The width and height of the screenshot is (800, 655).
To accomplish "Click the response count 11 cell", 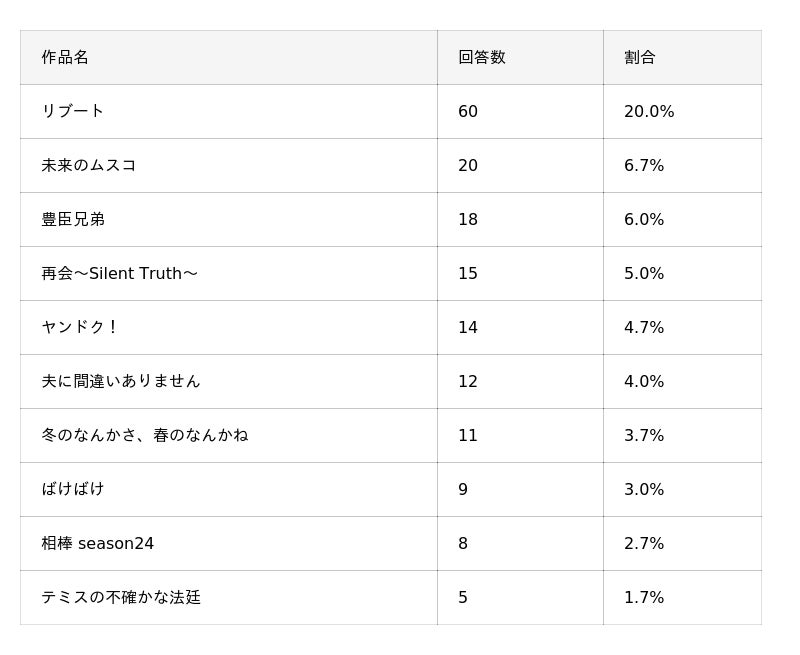I will tap(468, 435).
